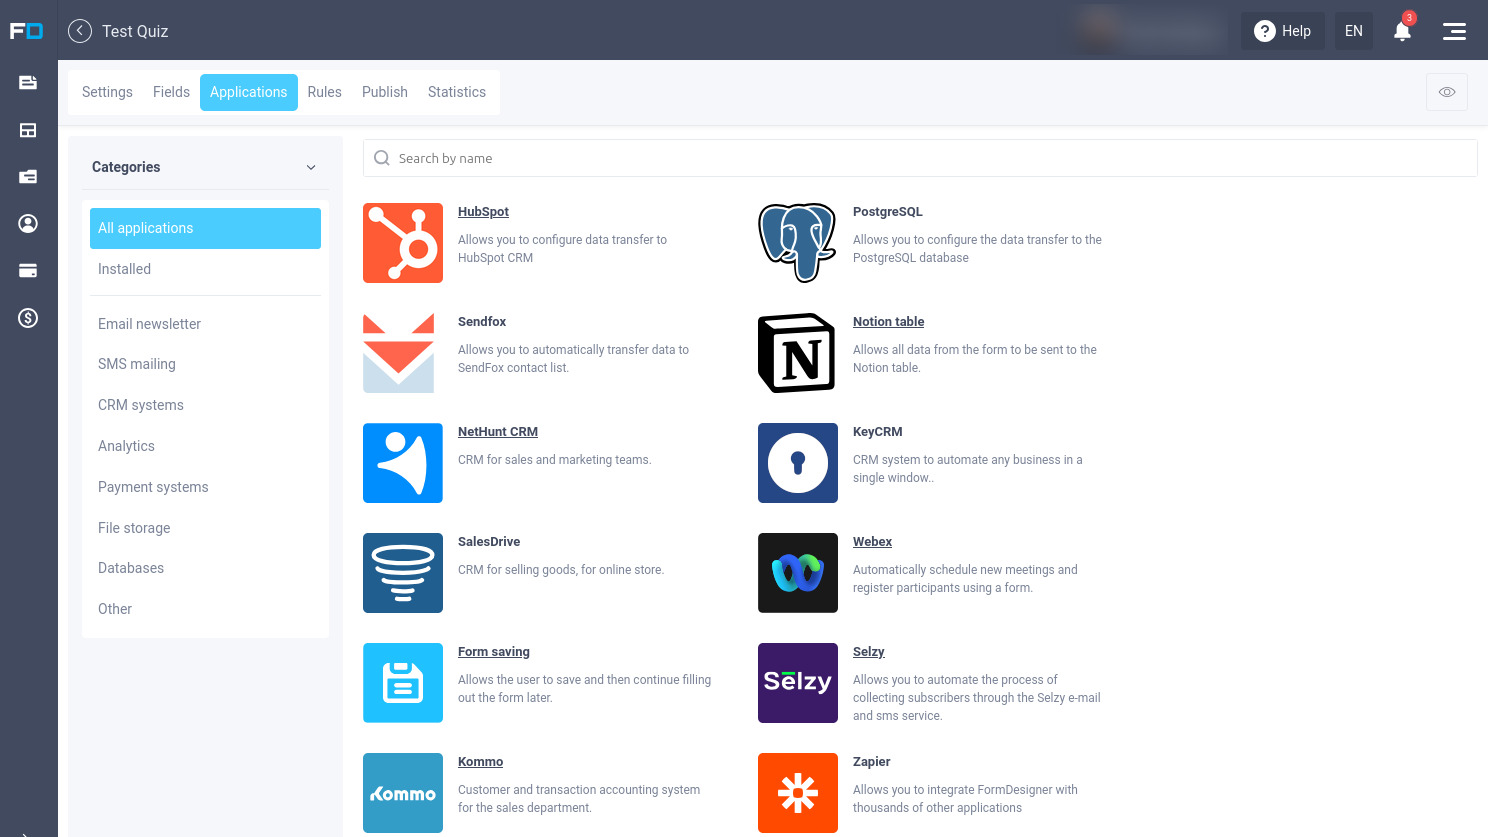1488x837 pixels.
Task: Select the Notion table logo
Action: point(798,353)
